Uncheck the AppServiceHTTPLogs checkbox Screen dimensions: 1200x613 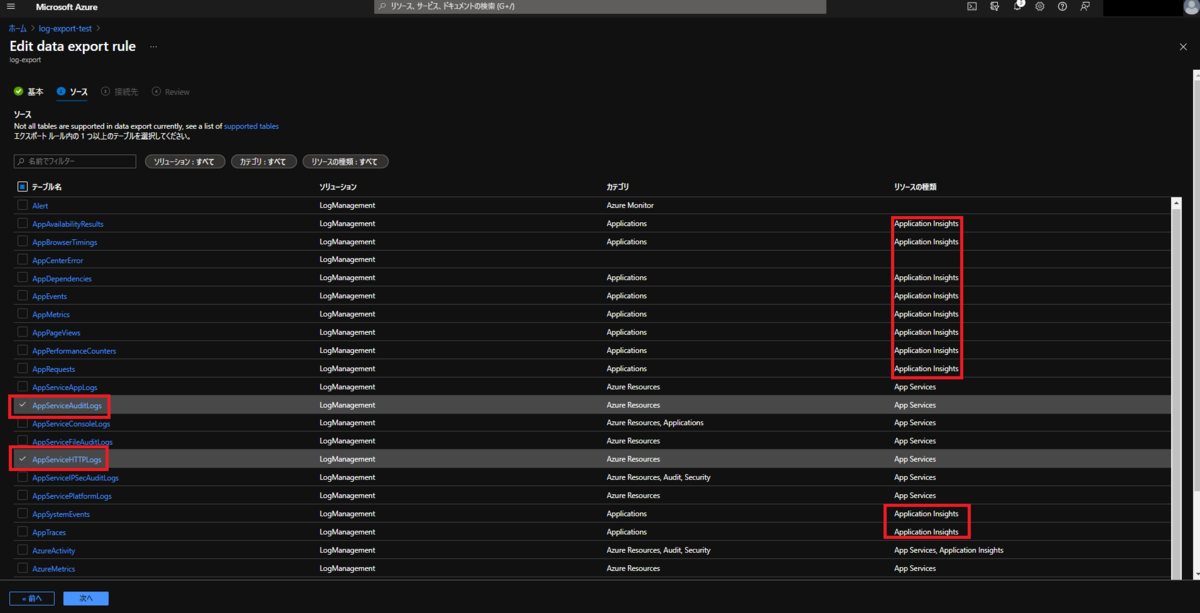click(22, 459)
